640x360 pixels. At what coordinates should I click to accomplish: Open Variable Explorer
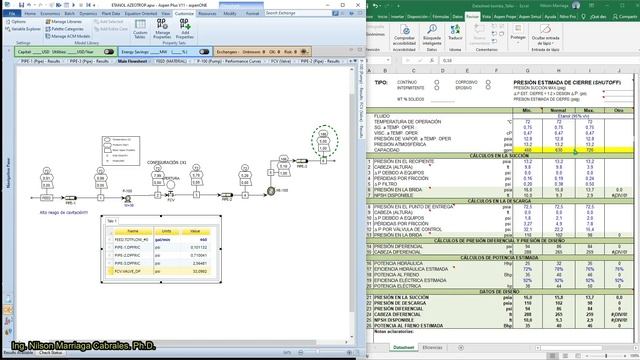(x=23, y=29)
